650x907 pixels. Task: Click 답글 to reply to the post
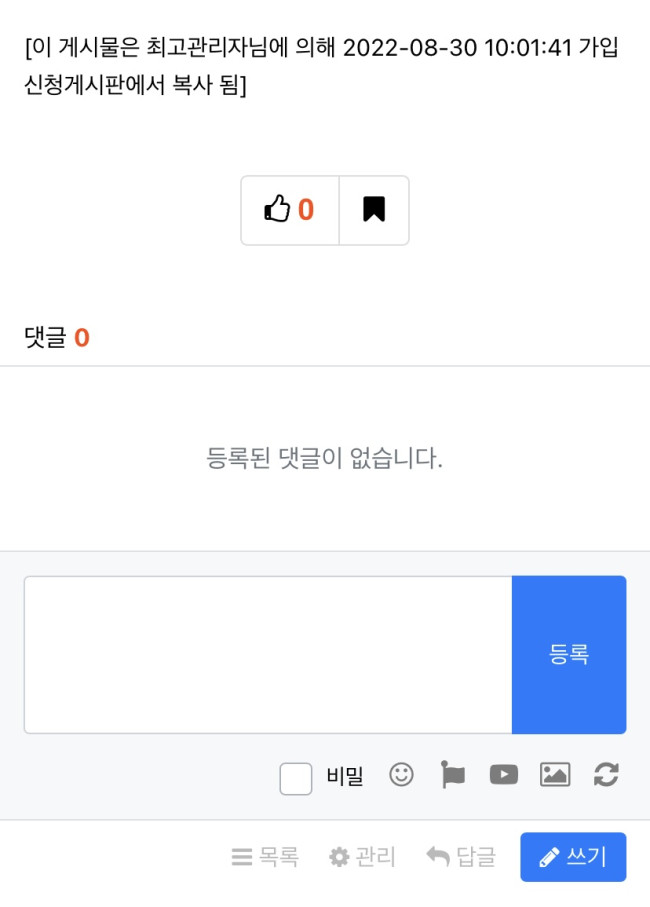click(x=461, y=857)
